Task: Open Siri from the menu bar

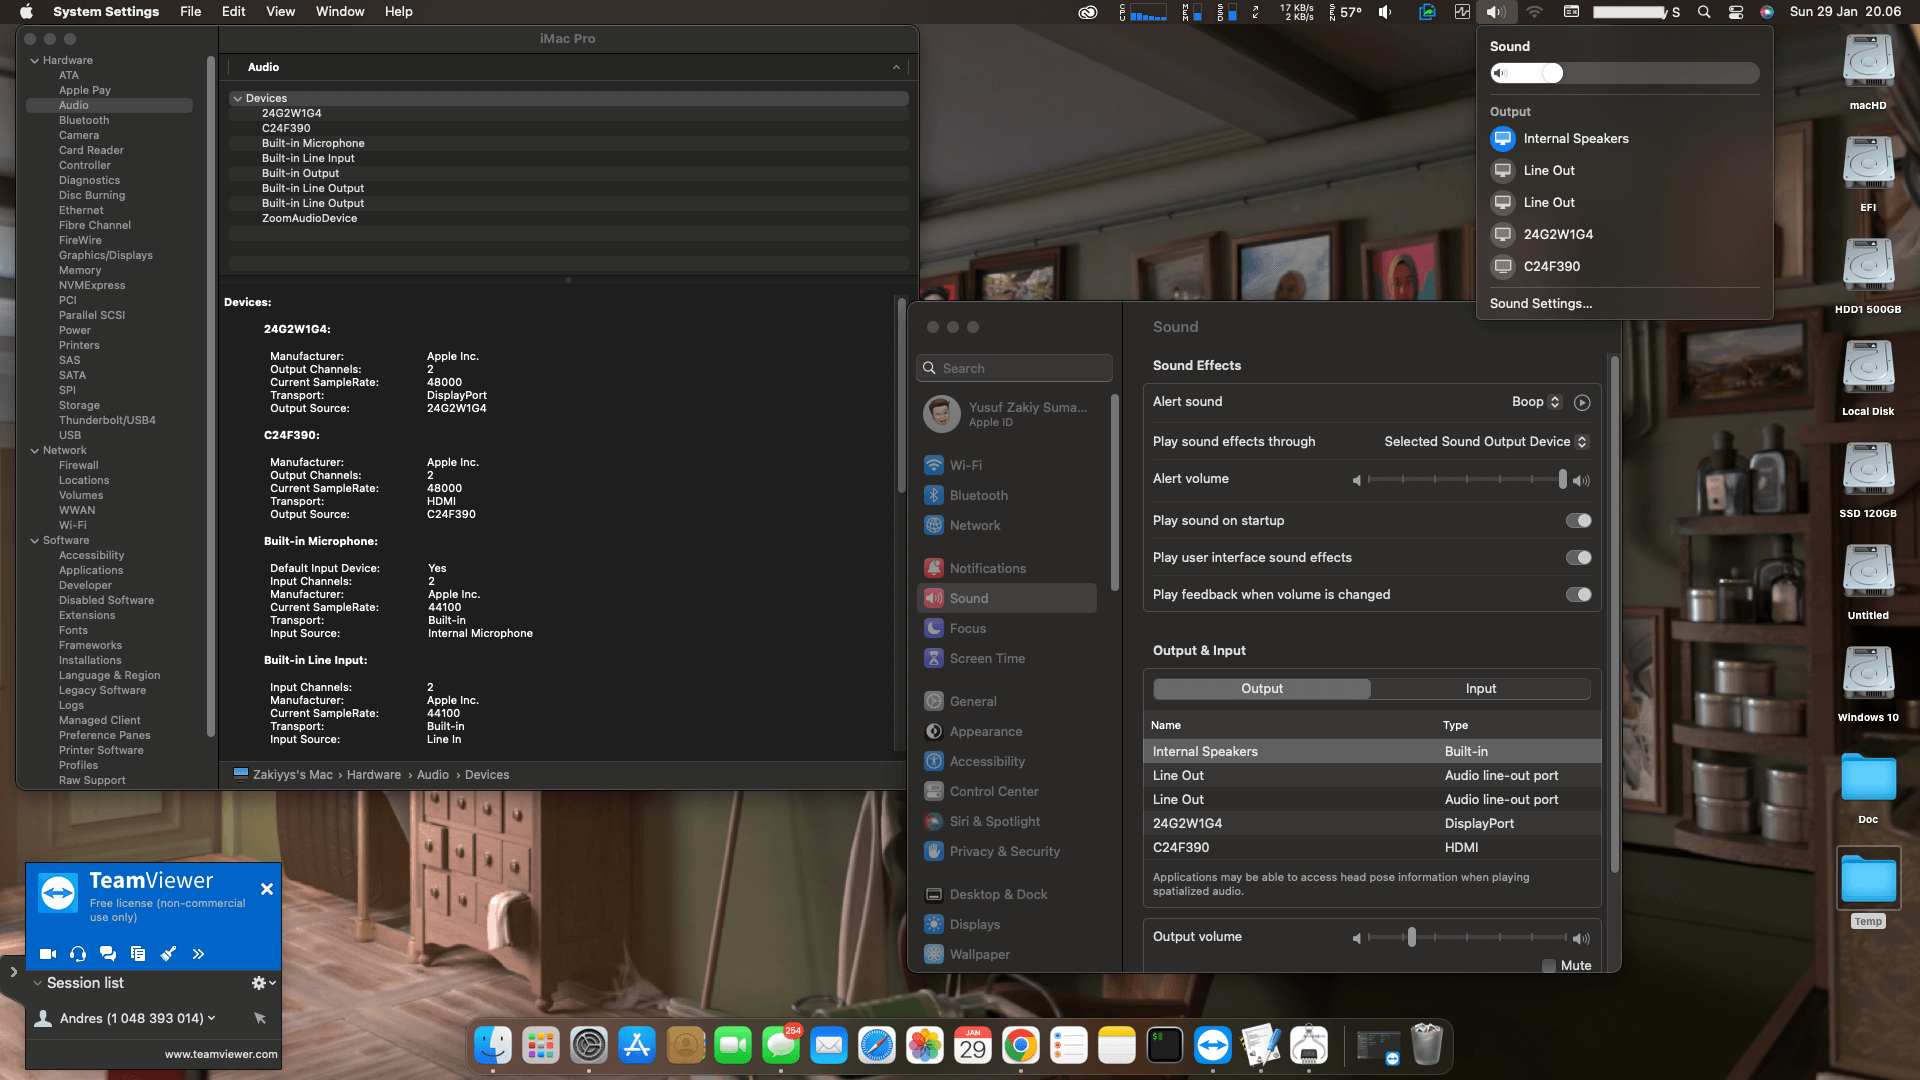Action: (x=1767, y=12)
